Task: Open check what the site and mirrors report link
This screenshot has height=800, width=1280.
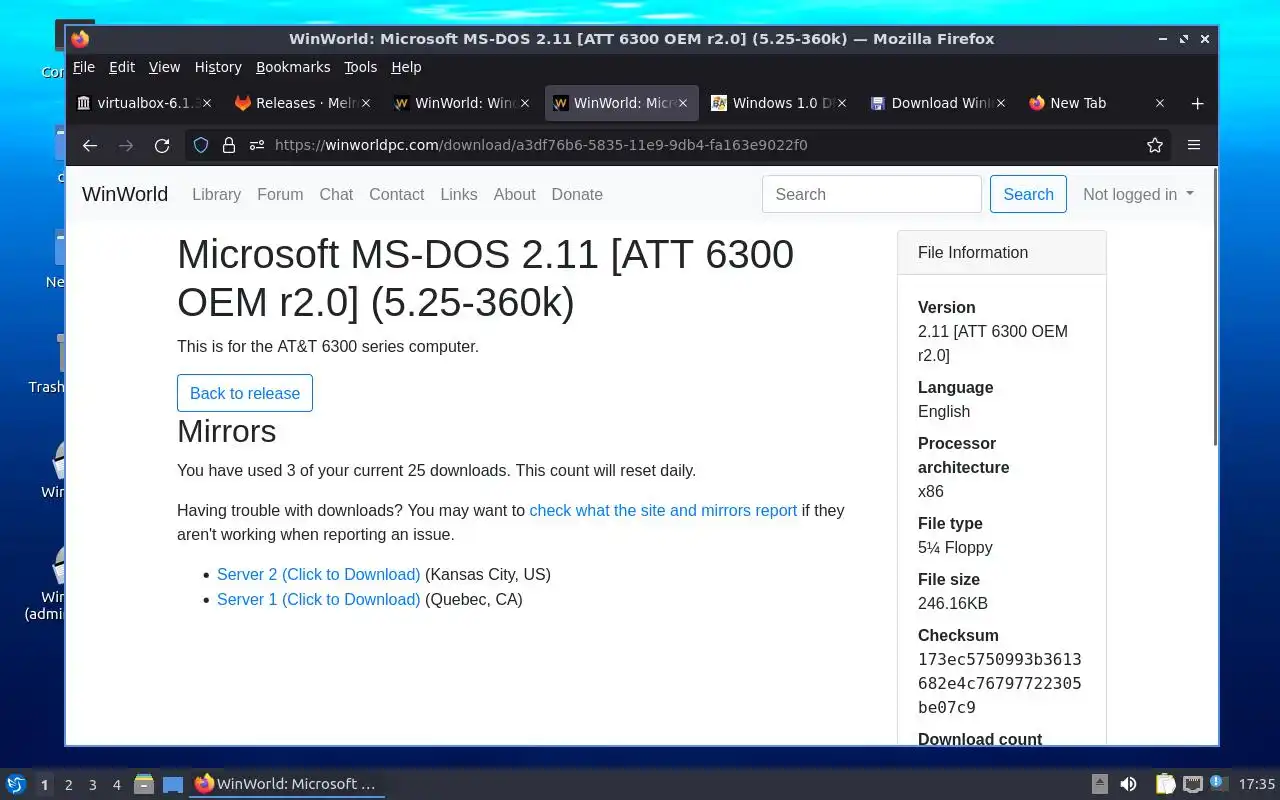Action: pos(663,510)
